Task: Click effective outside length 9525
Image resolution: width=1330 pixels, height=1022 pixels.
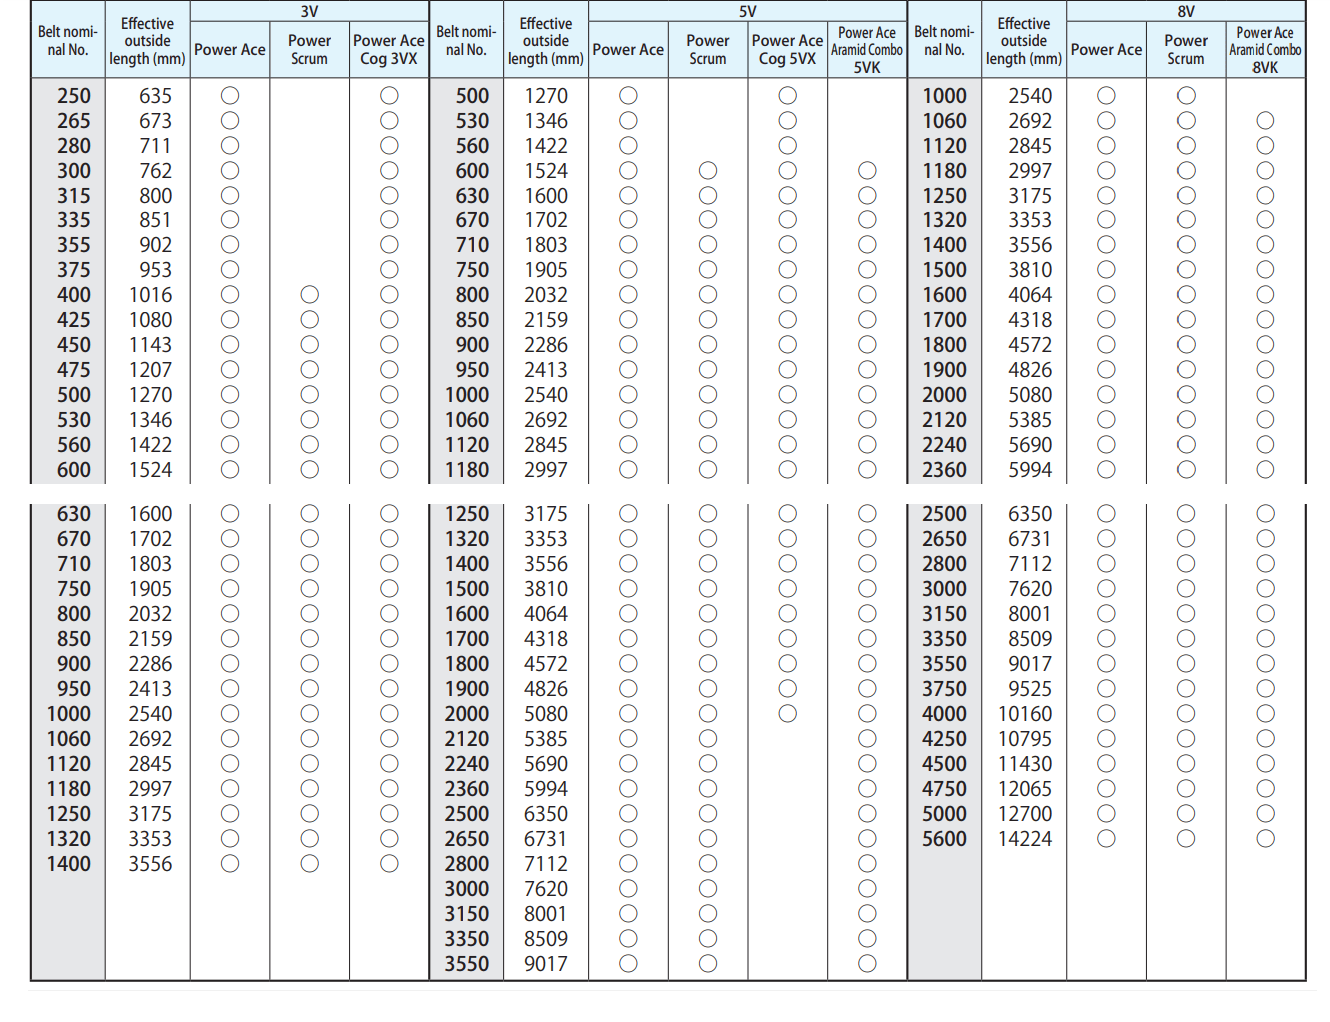Action: pyautogui.click(x=1030, y=689)
